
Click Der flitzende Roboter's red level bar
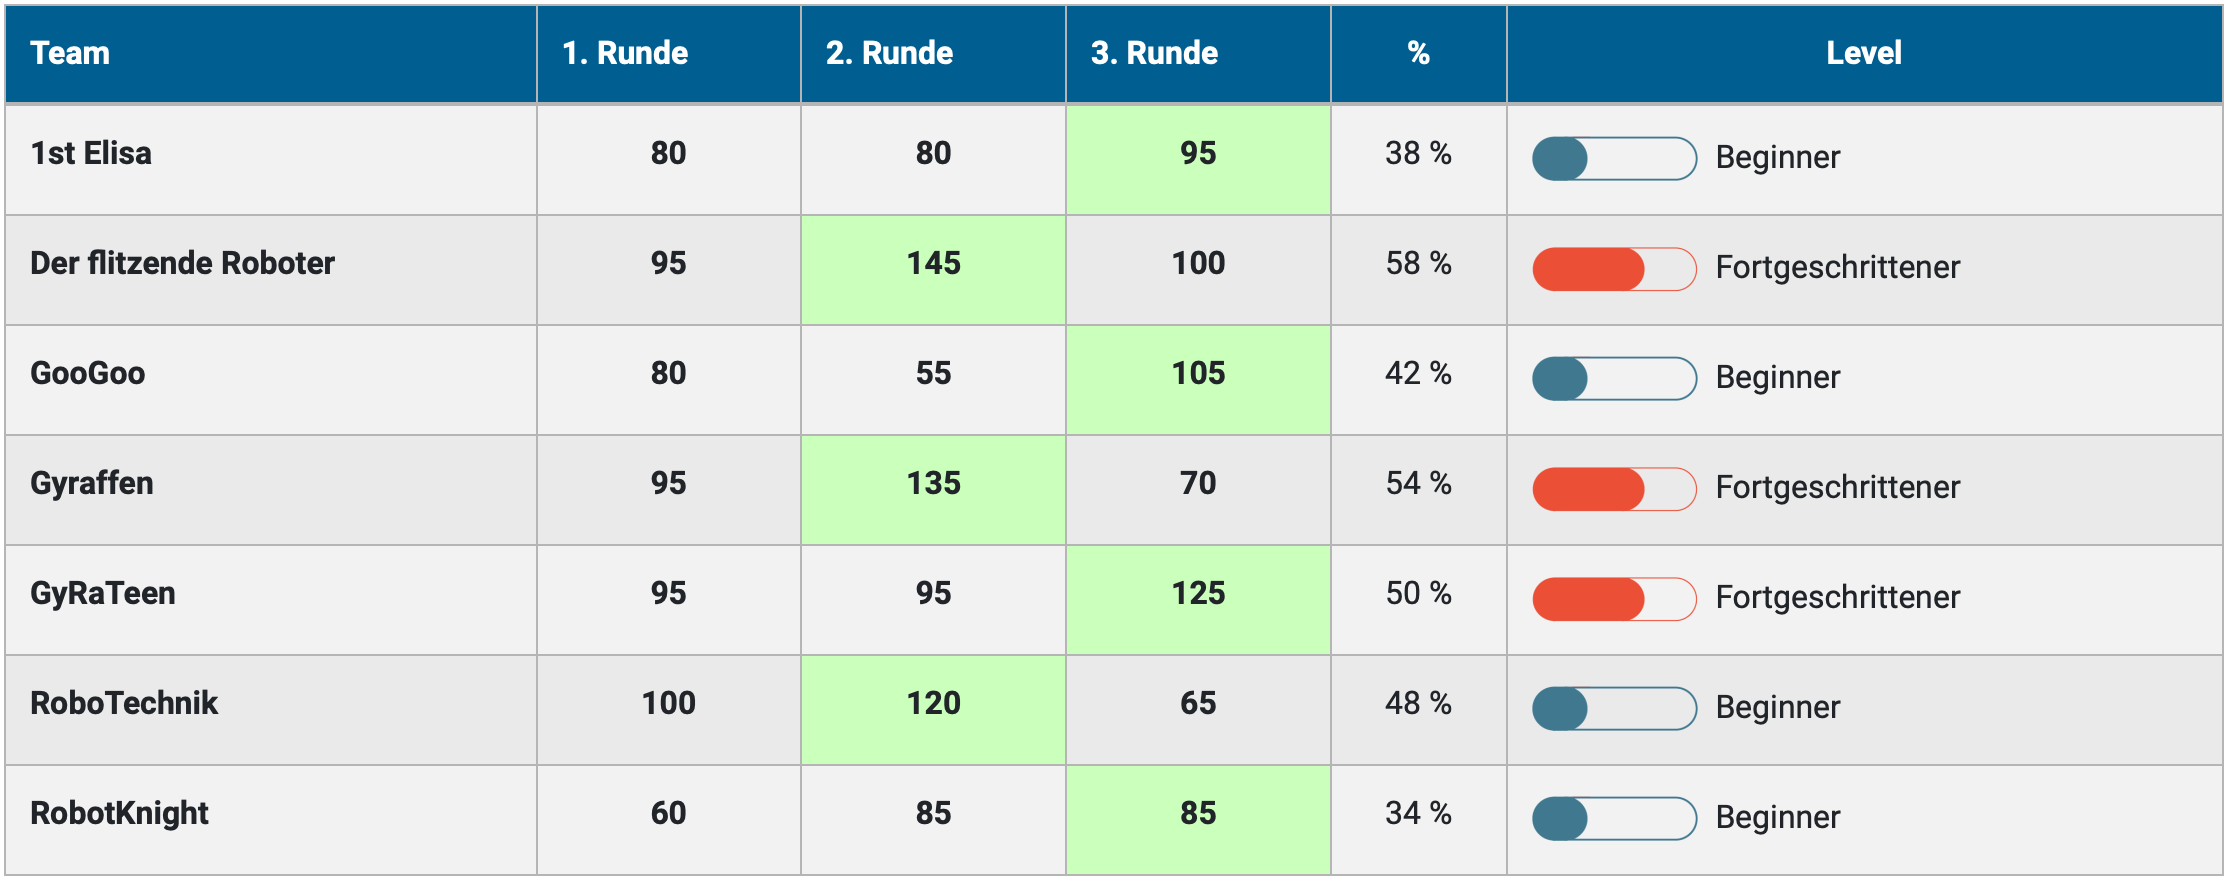click(x=1614, y=269)
